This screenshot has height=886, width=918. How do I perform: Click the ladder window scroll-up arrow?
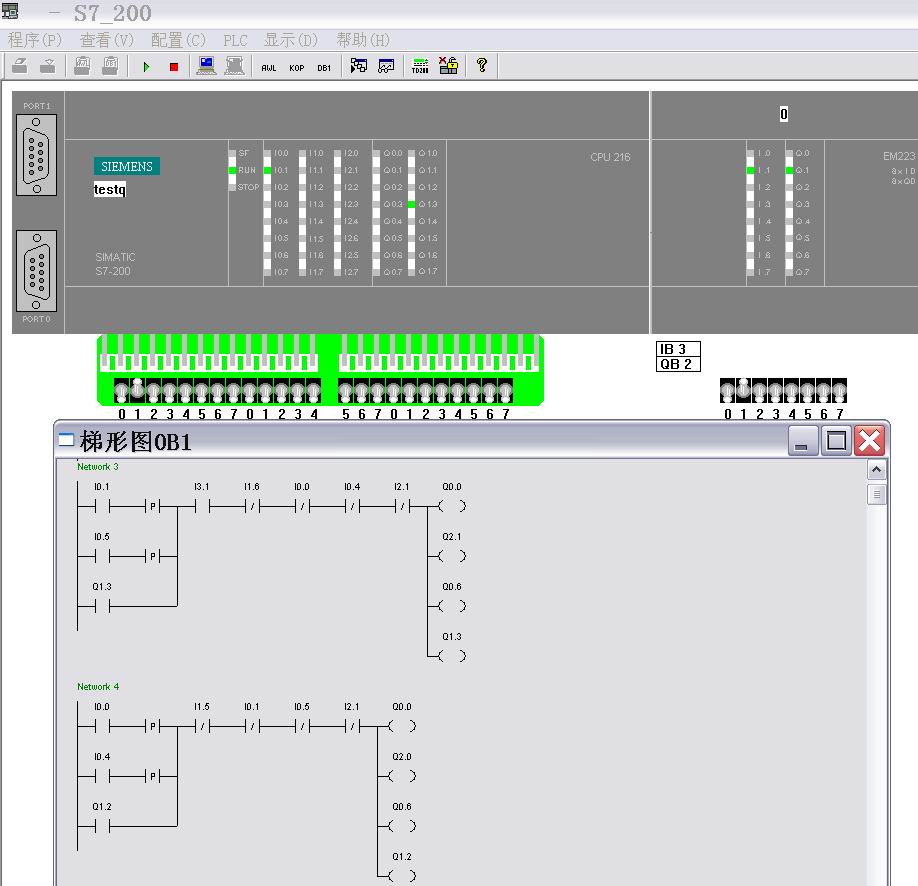click(x=876, y=470)
